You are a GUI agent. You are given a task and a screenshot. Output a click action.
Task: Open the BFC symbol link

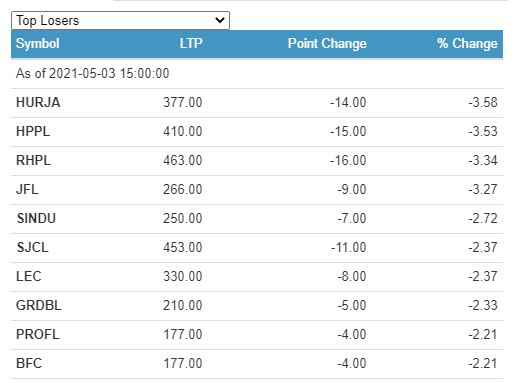(29, 363)
